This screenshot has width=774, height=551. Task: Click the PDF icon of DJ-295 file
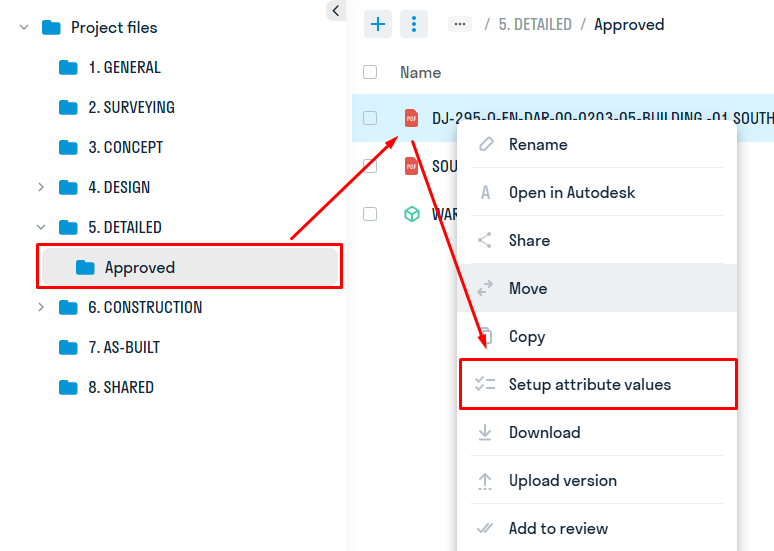(411, 118)
